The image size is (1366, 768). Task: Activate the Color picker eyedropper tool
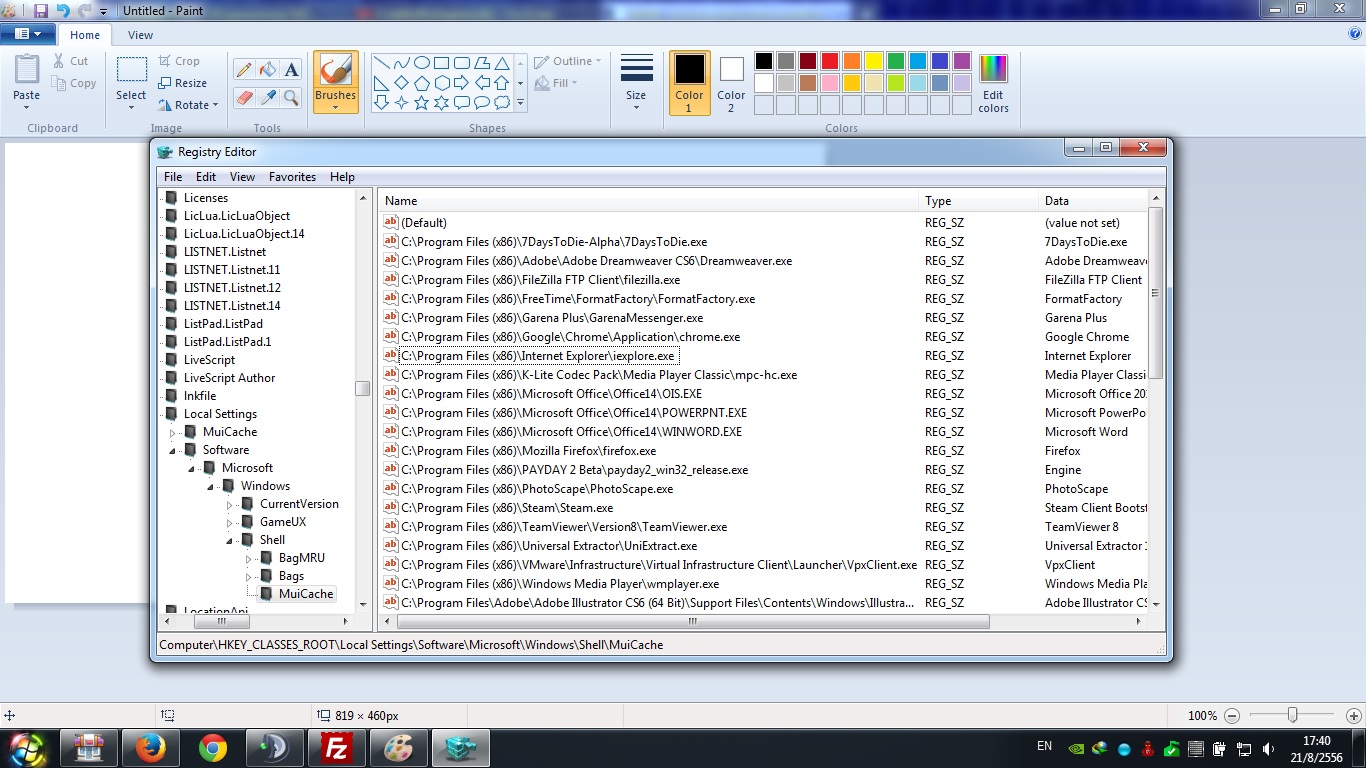click(267, 97)
